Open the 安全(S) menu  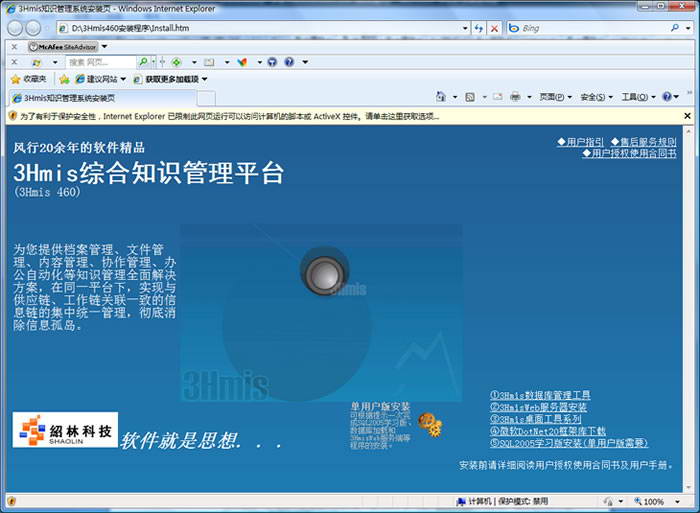point(596,97)
